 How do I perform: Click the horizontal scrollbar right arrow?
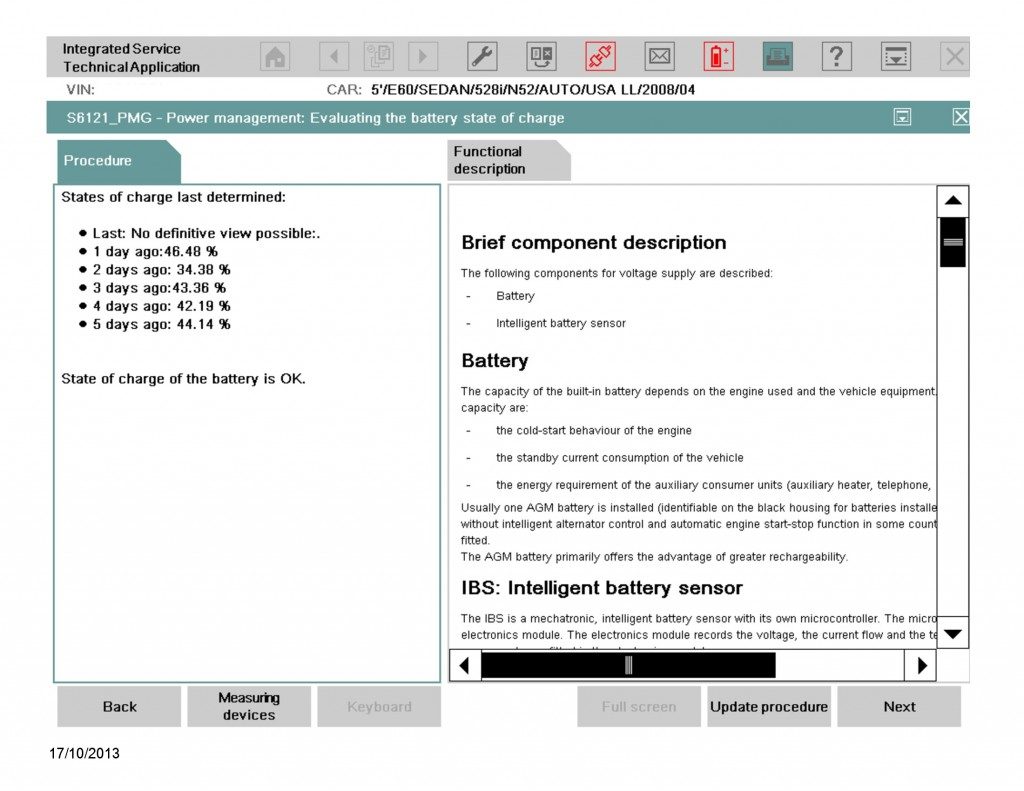(x=921, y=666)
